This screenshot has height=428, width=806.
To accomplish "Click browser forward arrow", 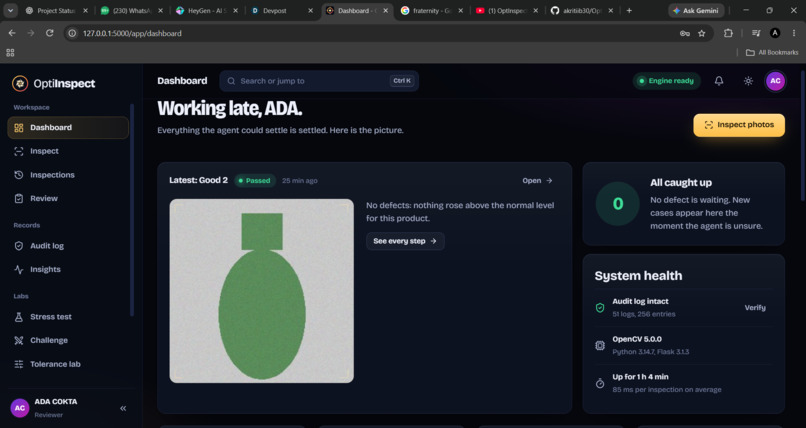I will click(31, 33).
